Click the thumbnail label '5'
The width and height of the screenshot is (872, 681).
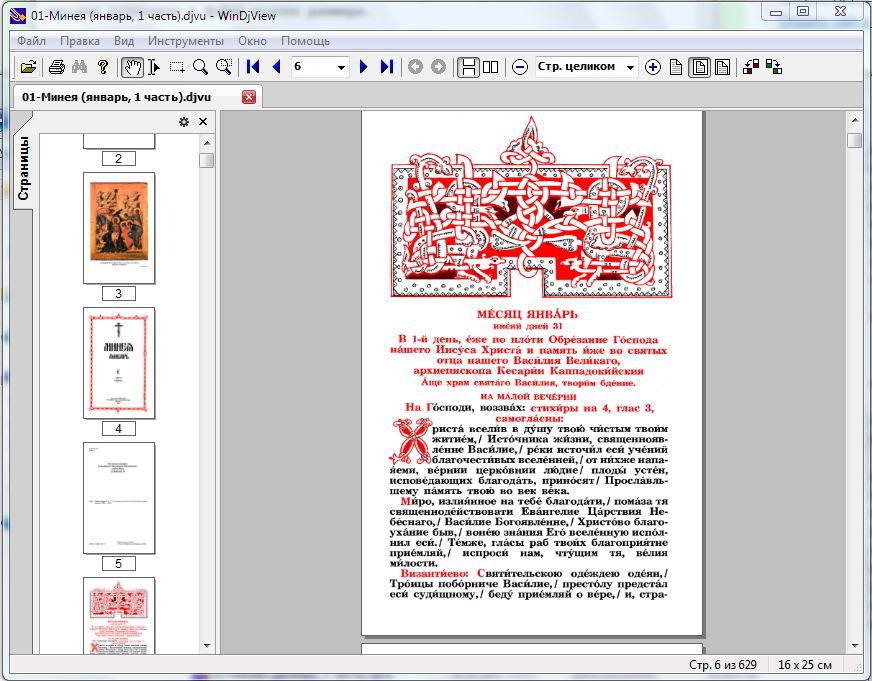tap(118, 564)
